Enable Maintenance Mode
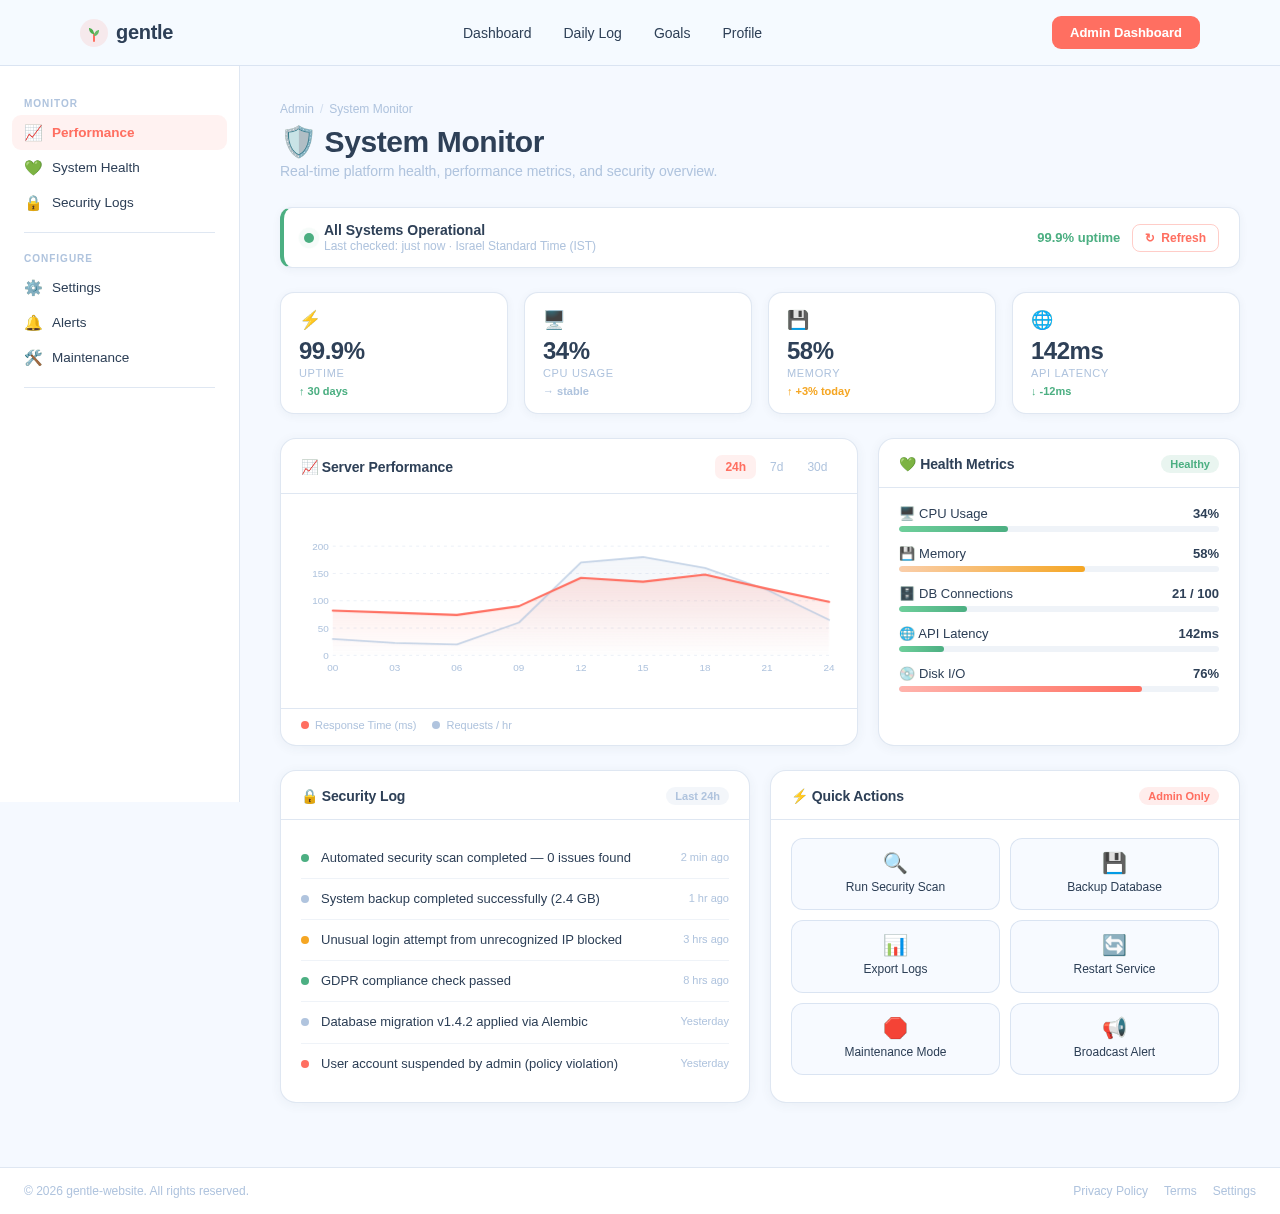This screenshot has width=1280, height=1214. (x=894, y=1027)
